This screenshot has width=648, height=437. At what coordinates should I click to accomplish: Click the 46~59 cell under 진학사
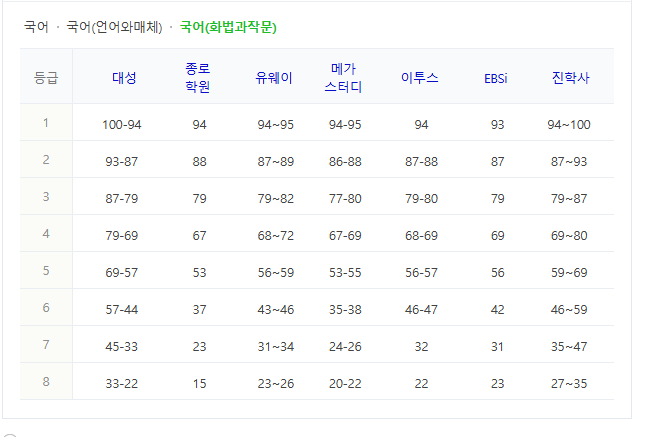[x=569, y=310]
